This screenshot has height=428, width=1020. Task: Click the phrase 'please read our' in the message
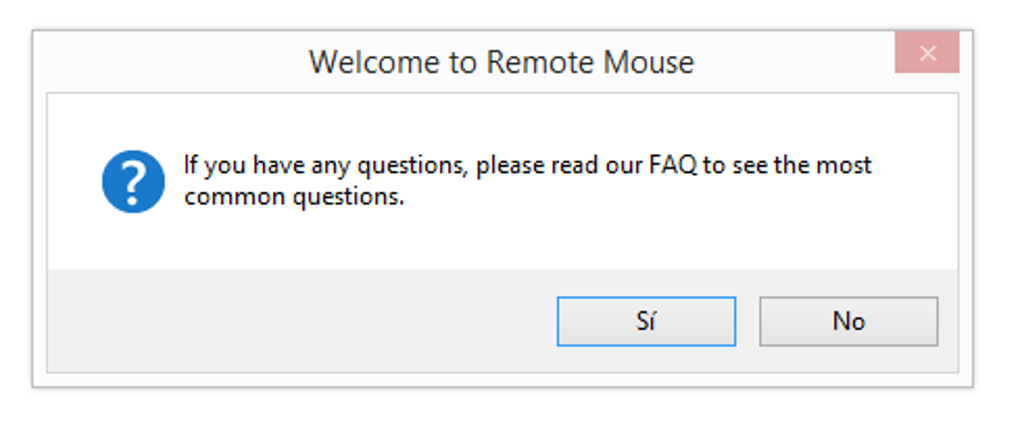[561, 165]
